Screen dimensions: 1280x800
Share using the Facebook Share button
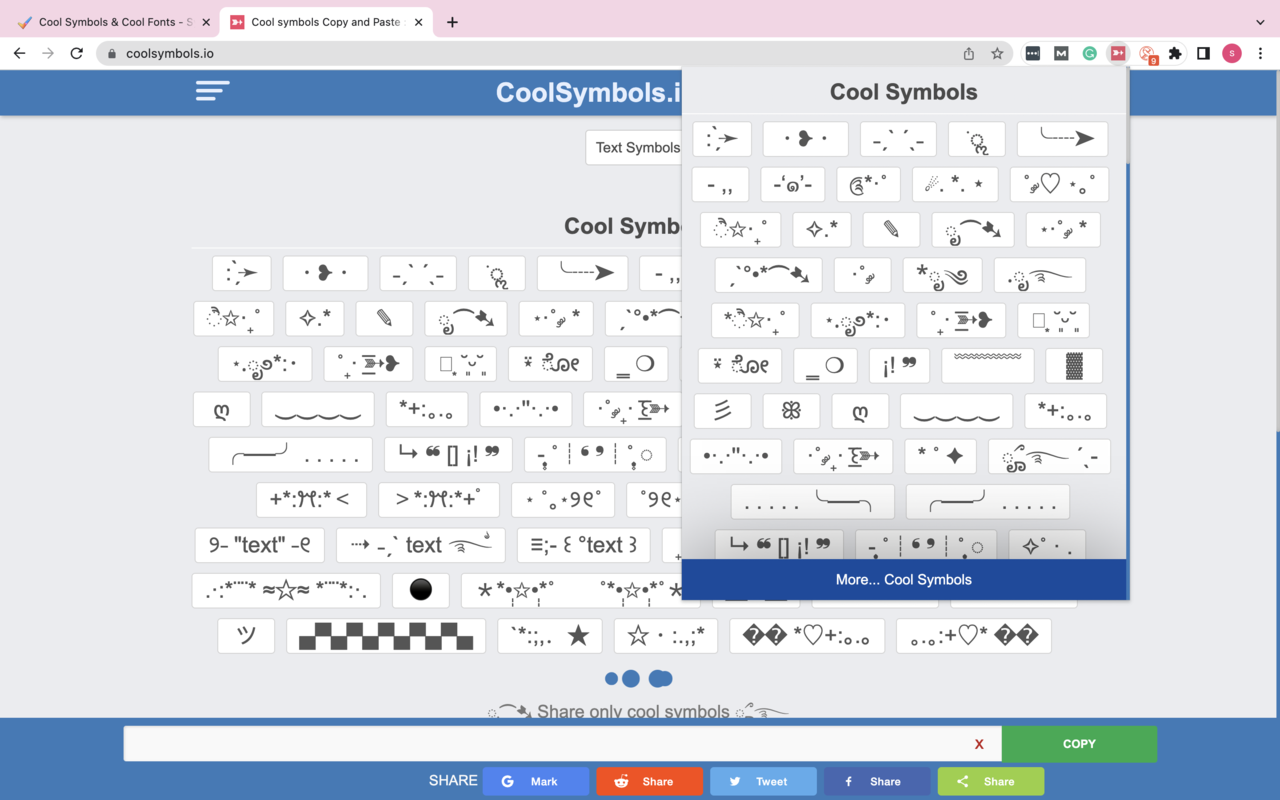point(877,781)
